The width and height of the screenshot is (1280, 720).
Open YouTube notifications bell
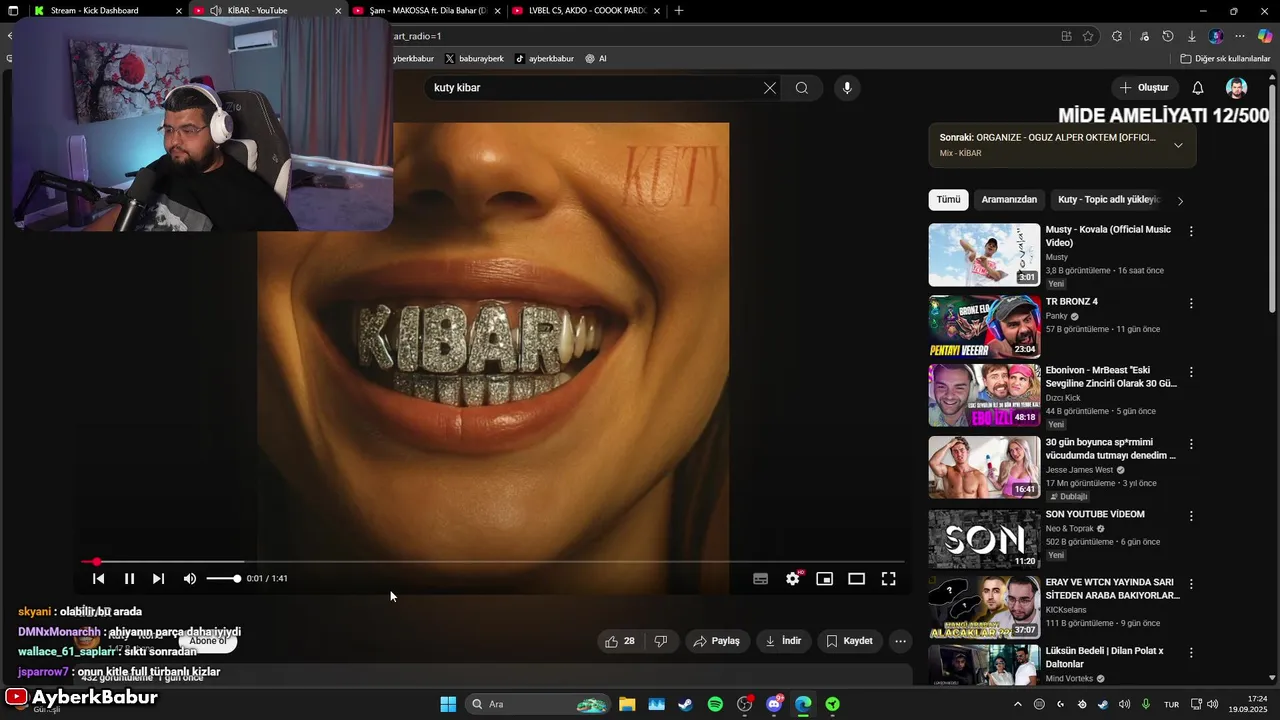click(x=1198, y=88)
